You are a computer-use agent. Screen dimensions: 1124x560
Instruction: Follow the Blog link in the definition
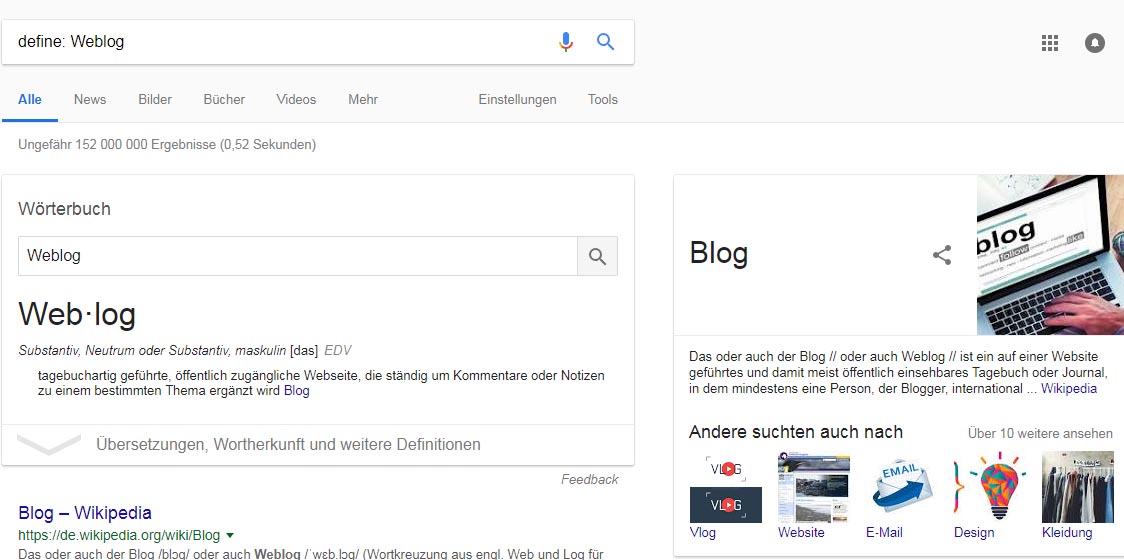tap(297, 391)
